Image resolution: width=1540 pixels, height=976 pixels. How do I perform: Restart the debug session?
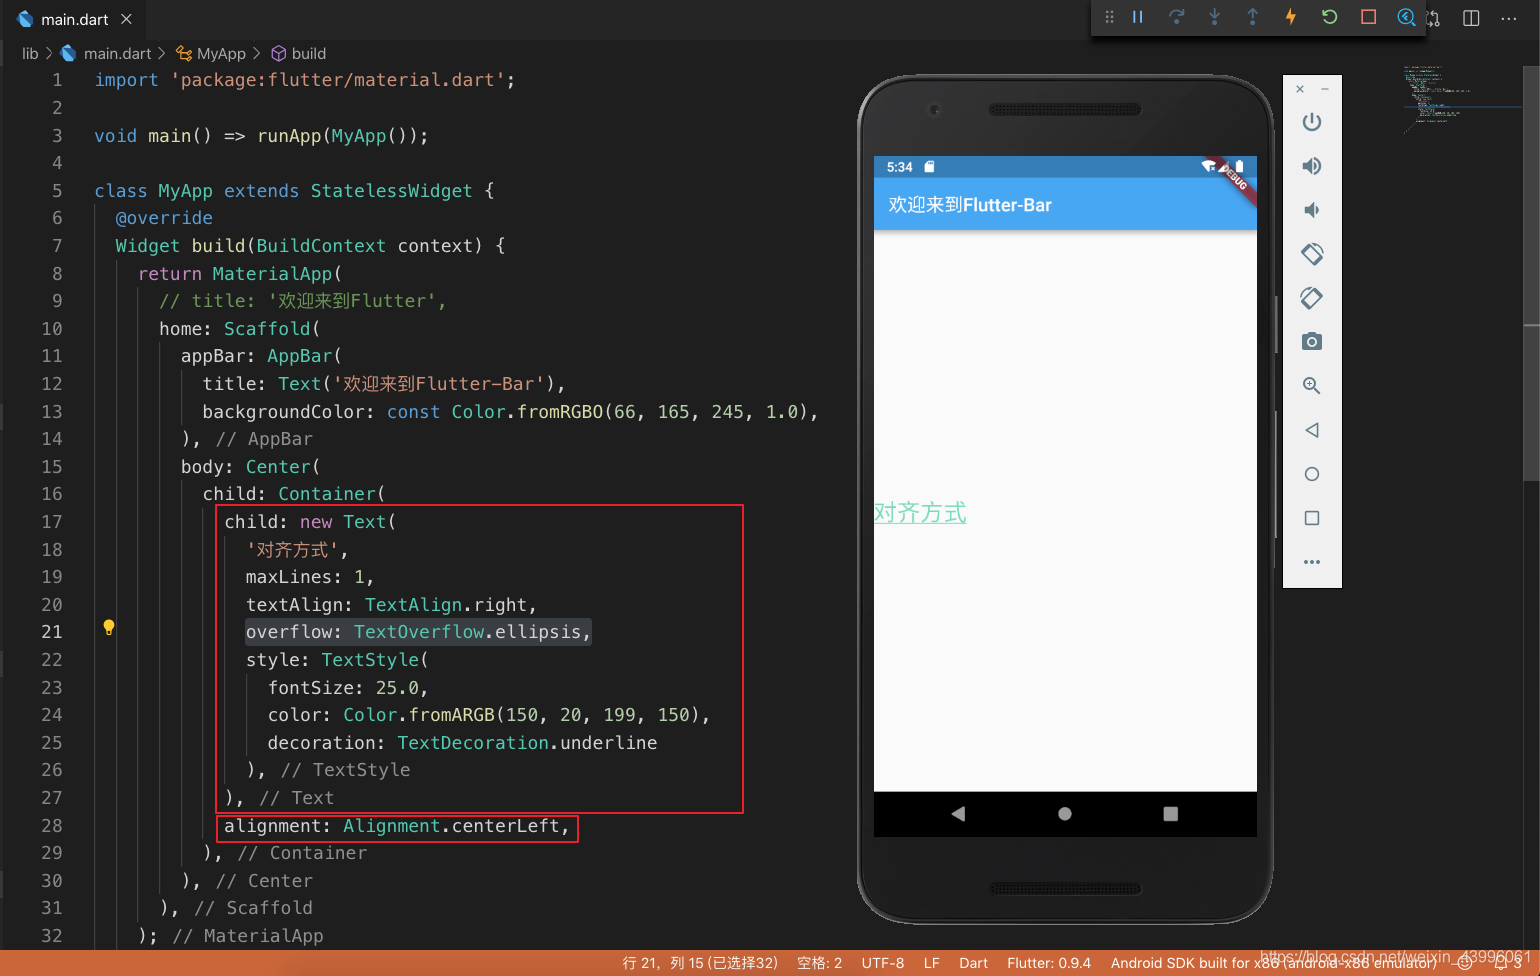coord(1329,17)
